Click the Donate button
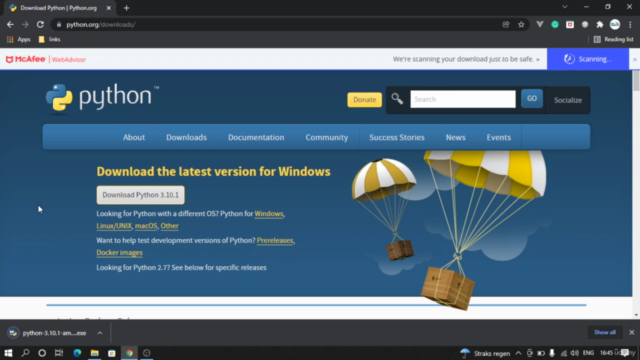 pos(364,100)
